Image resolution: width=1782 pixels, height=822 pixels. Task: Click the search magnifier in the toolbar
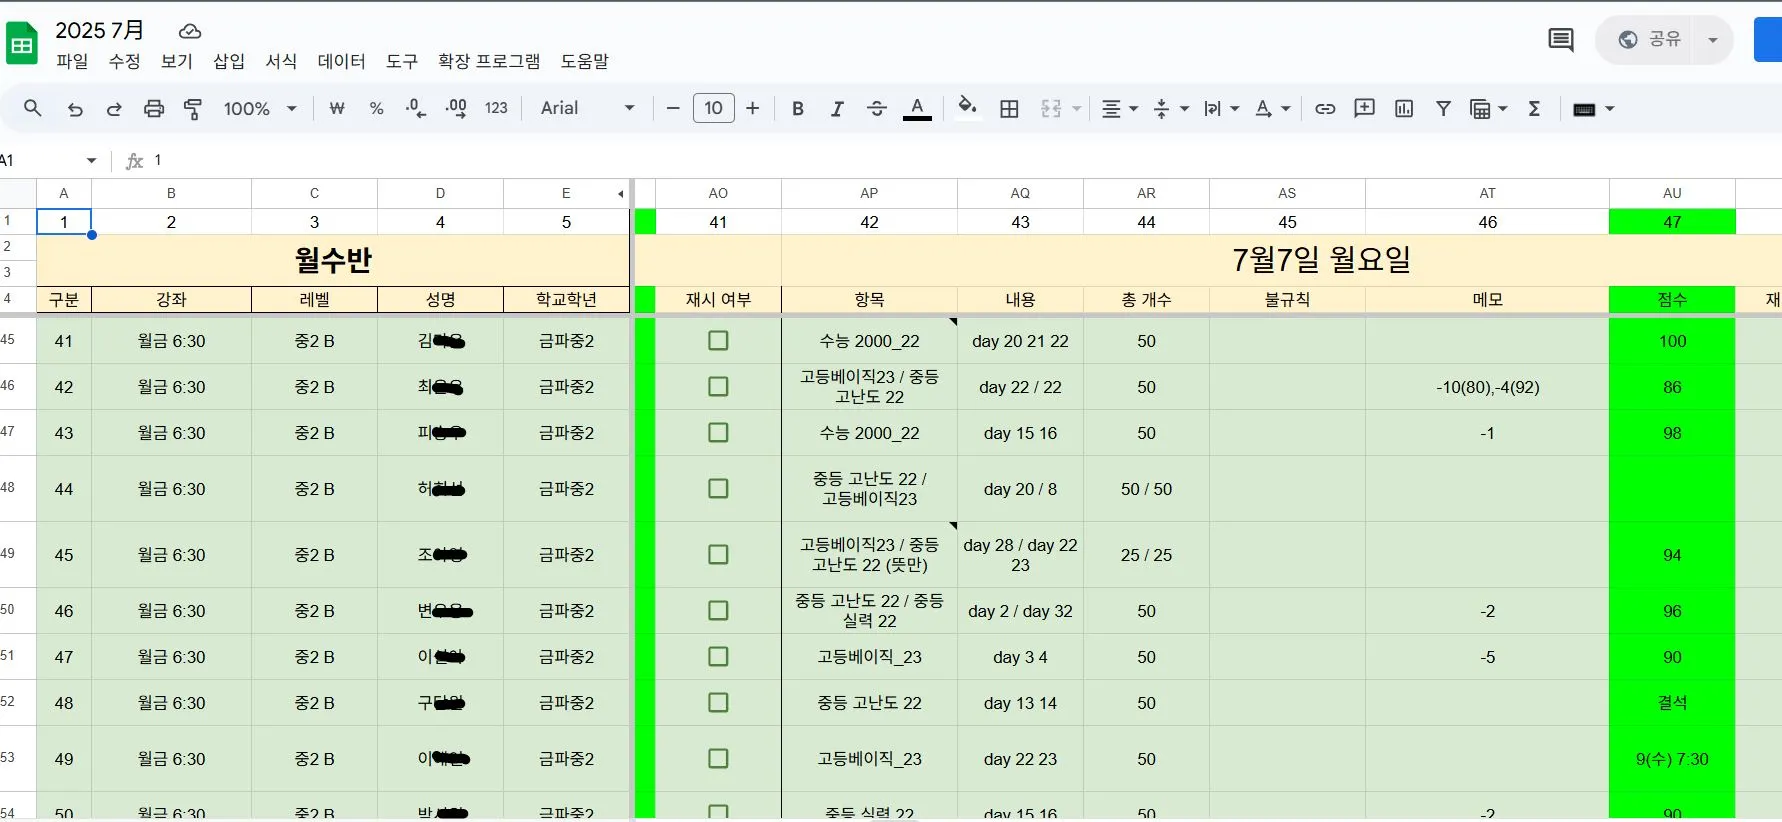pos(33,108)
